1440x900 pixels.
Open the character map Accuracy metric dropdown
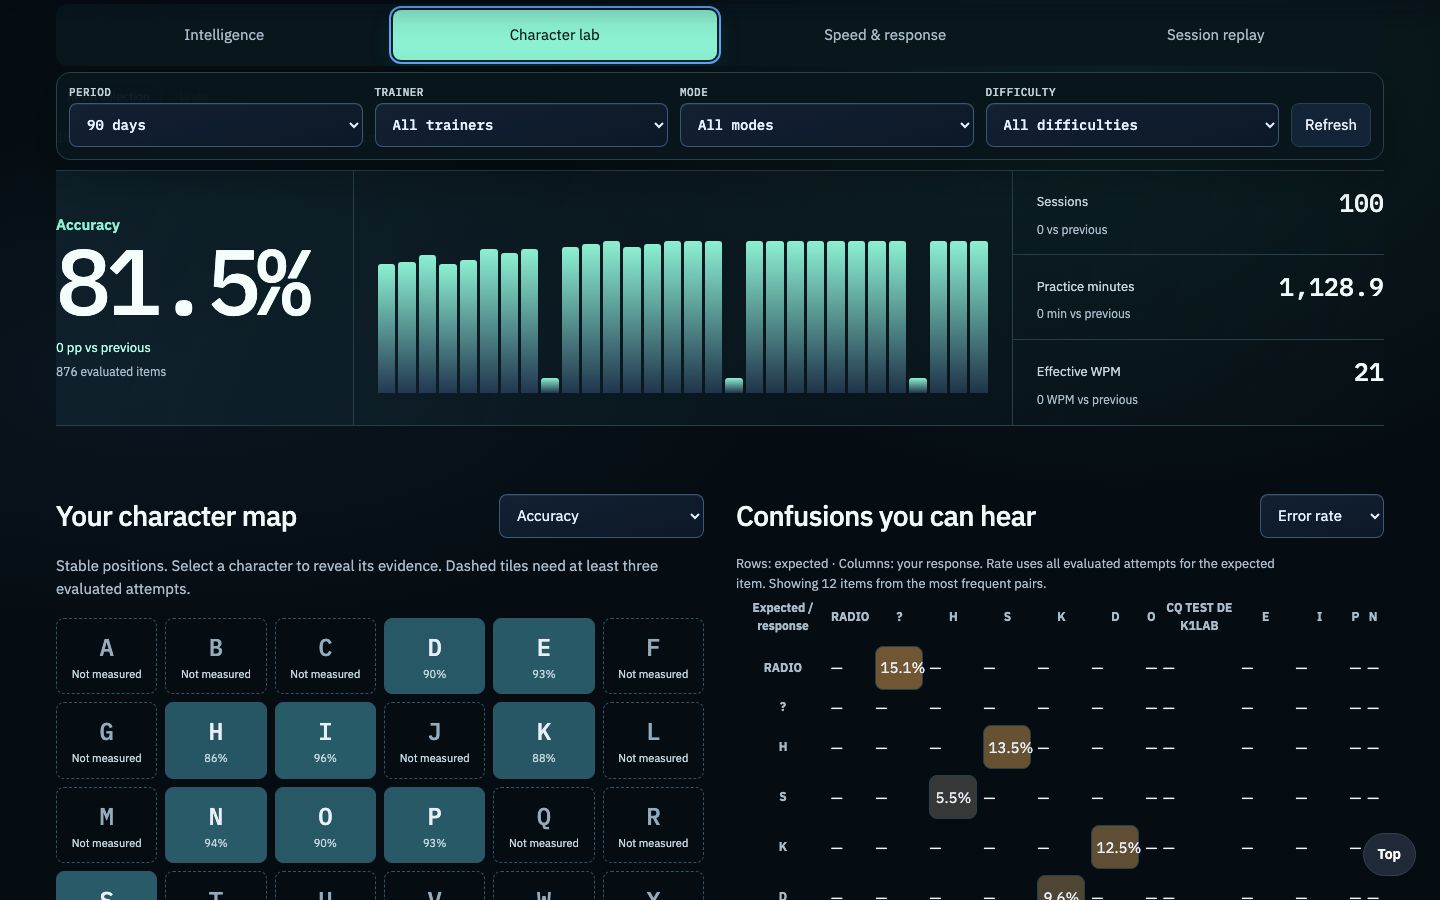601,516
